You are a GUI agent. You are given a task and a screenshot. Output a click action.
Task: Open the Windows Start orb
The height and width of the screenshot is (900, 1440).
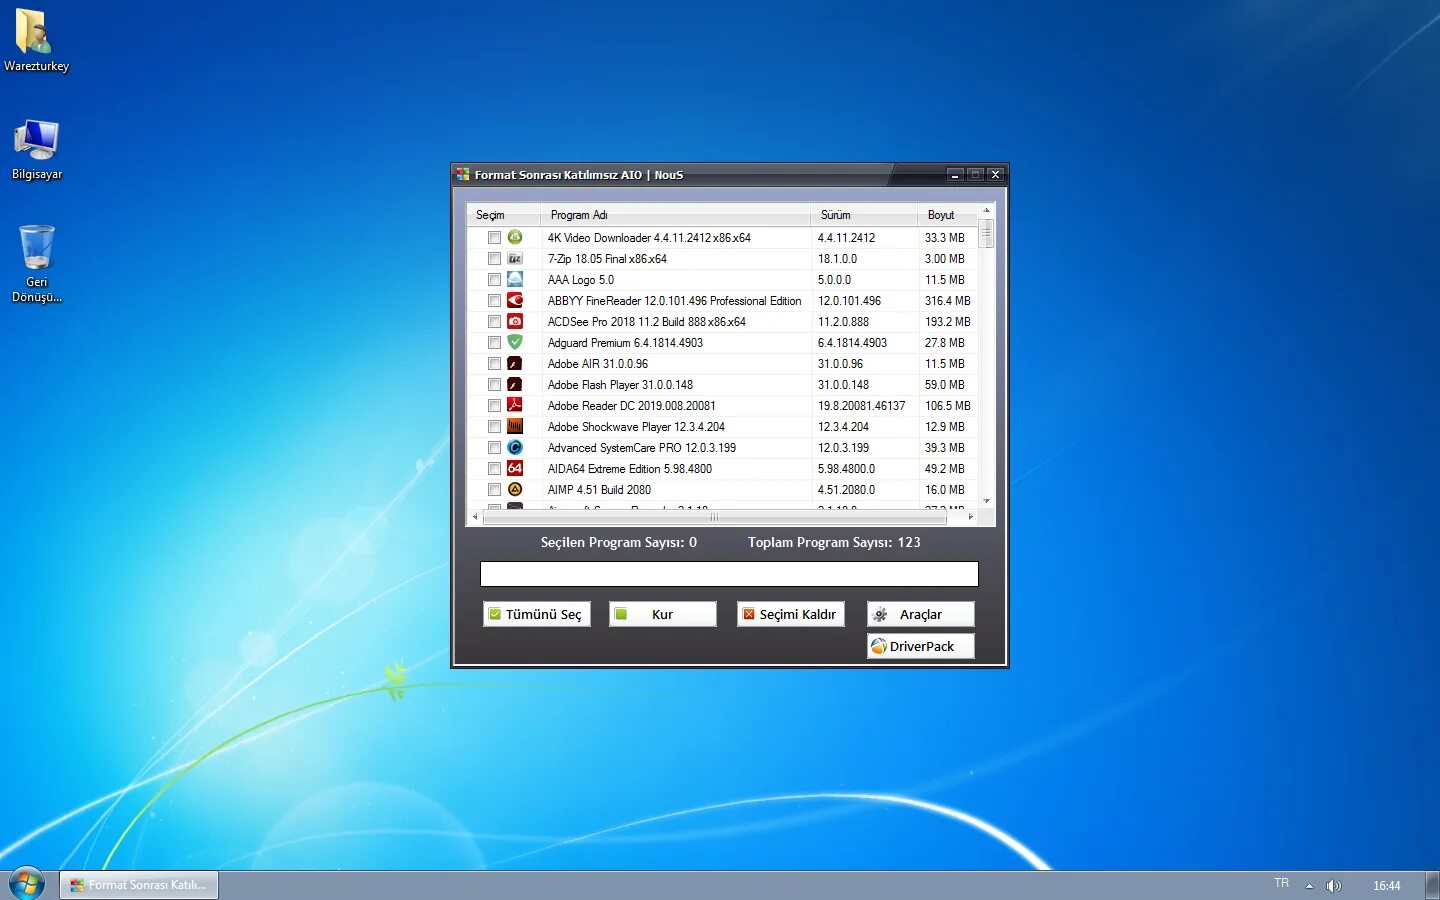(26, 884)
